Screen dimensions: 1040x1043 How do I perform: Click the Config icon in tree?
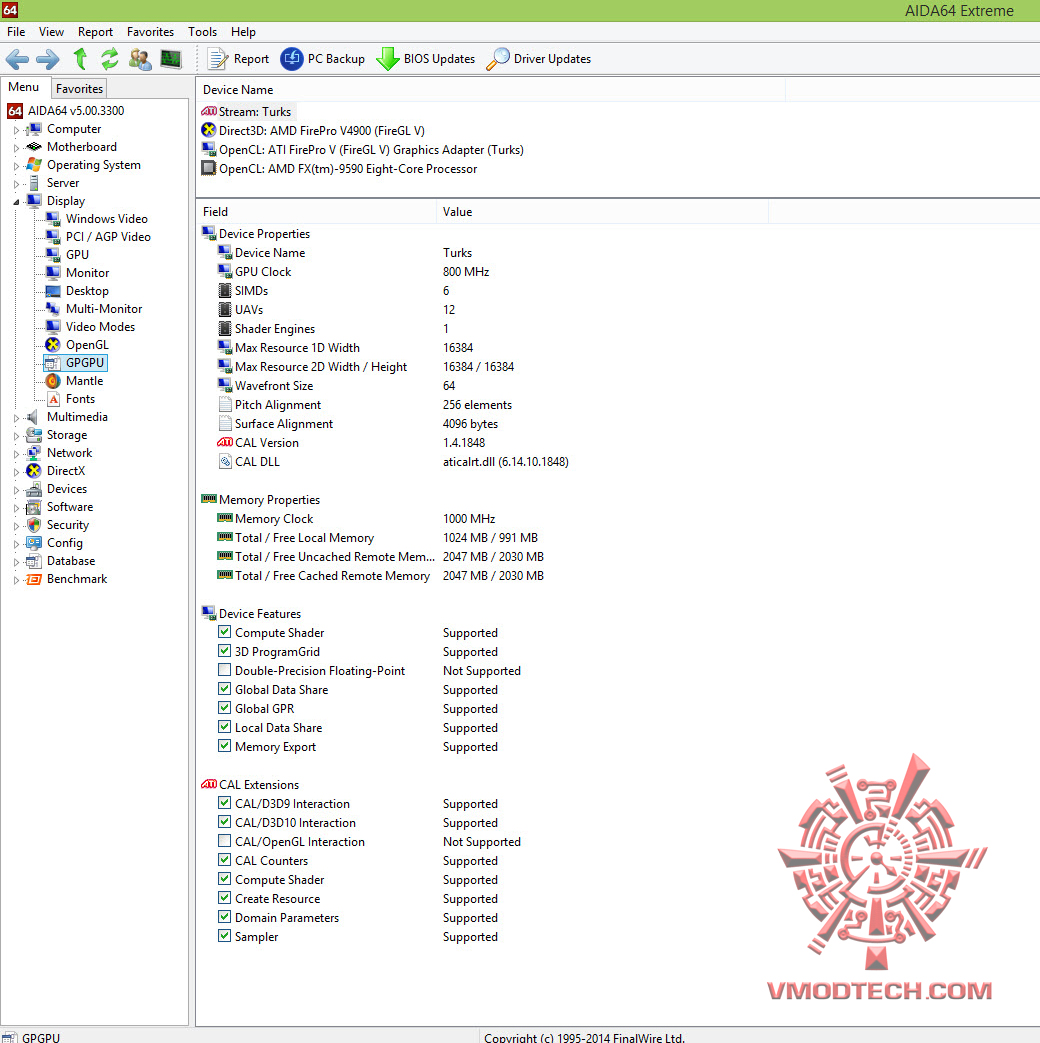34,543
